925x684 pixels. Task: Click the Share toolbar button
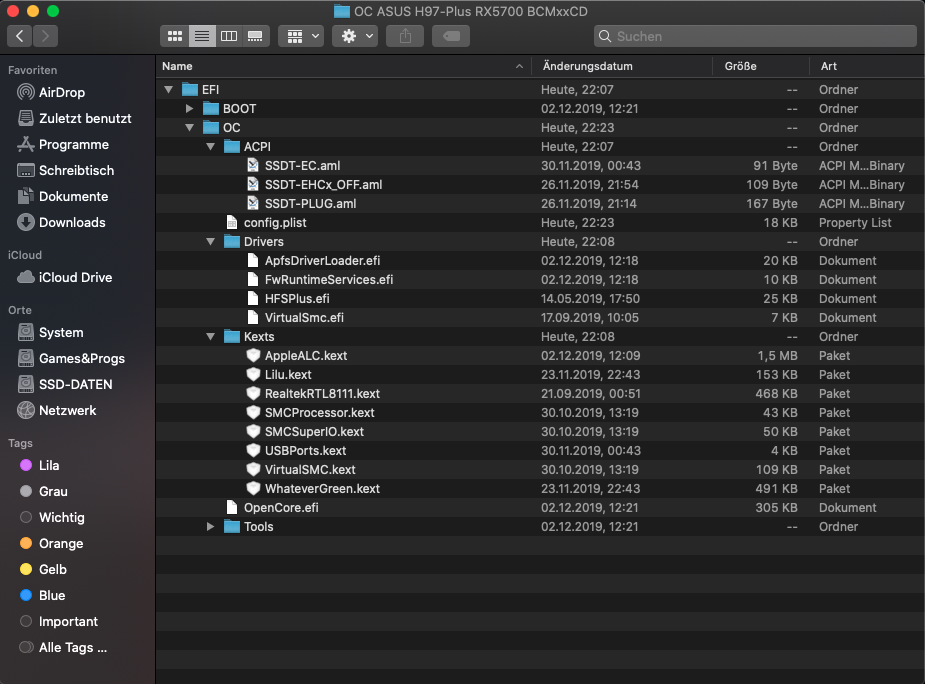point(405,36)
